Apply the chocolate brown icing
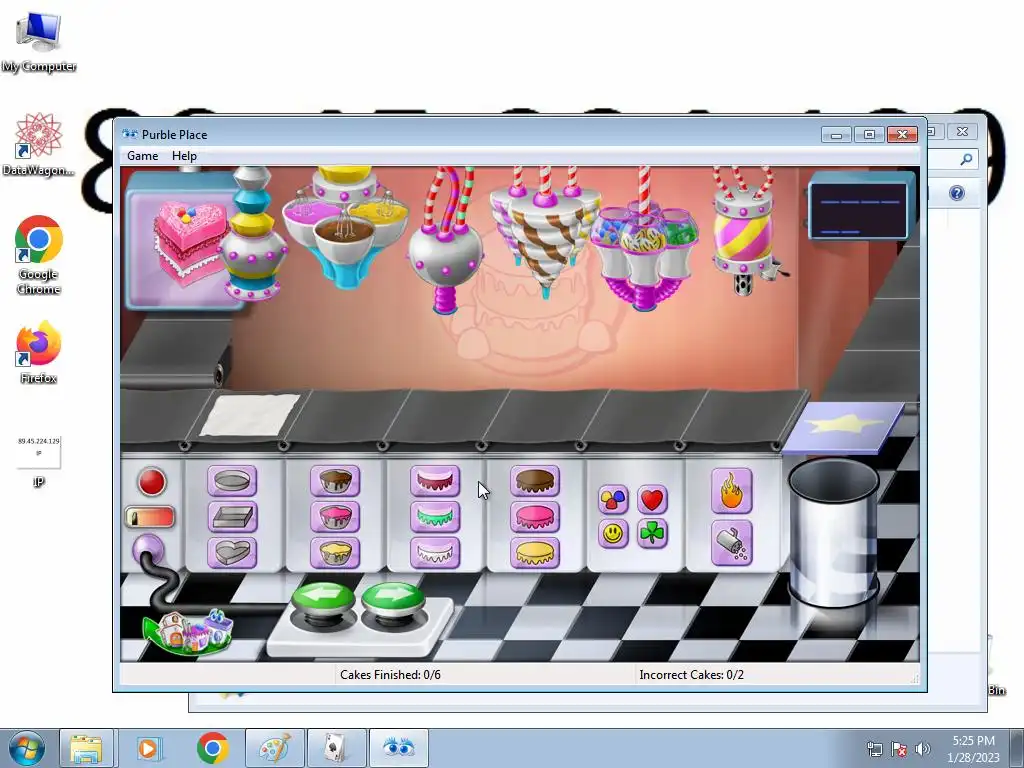Image resolution: width=1024 pixels, height=768 pixels. tap(535, 481)
